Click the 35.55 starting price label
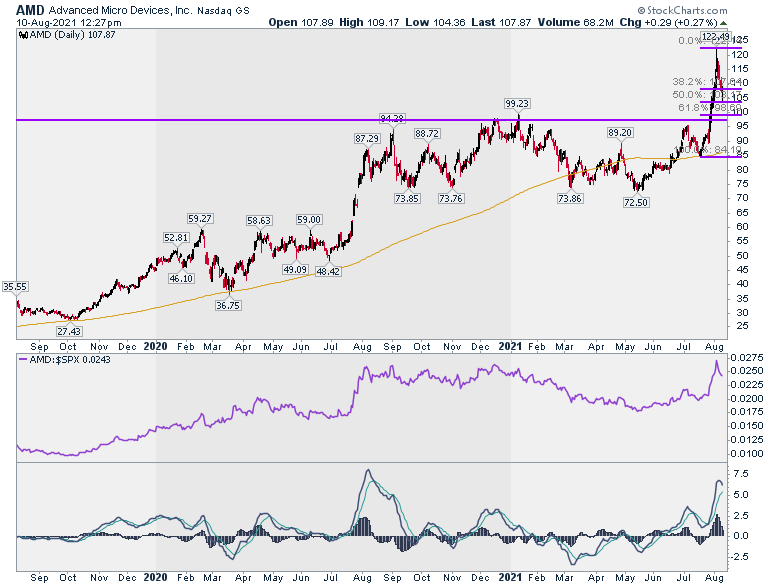The width and height of the screenshot is (780, 586). pyautogui.click(x=15, y=287)
